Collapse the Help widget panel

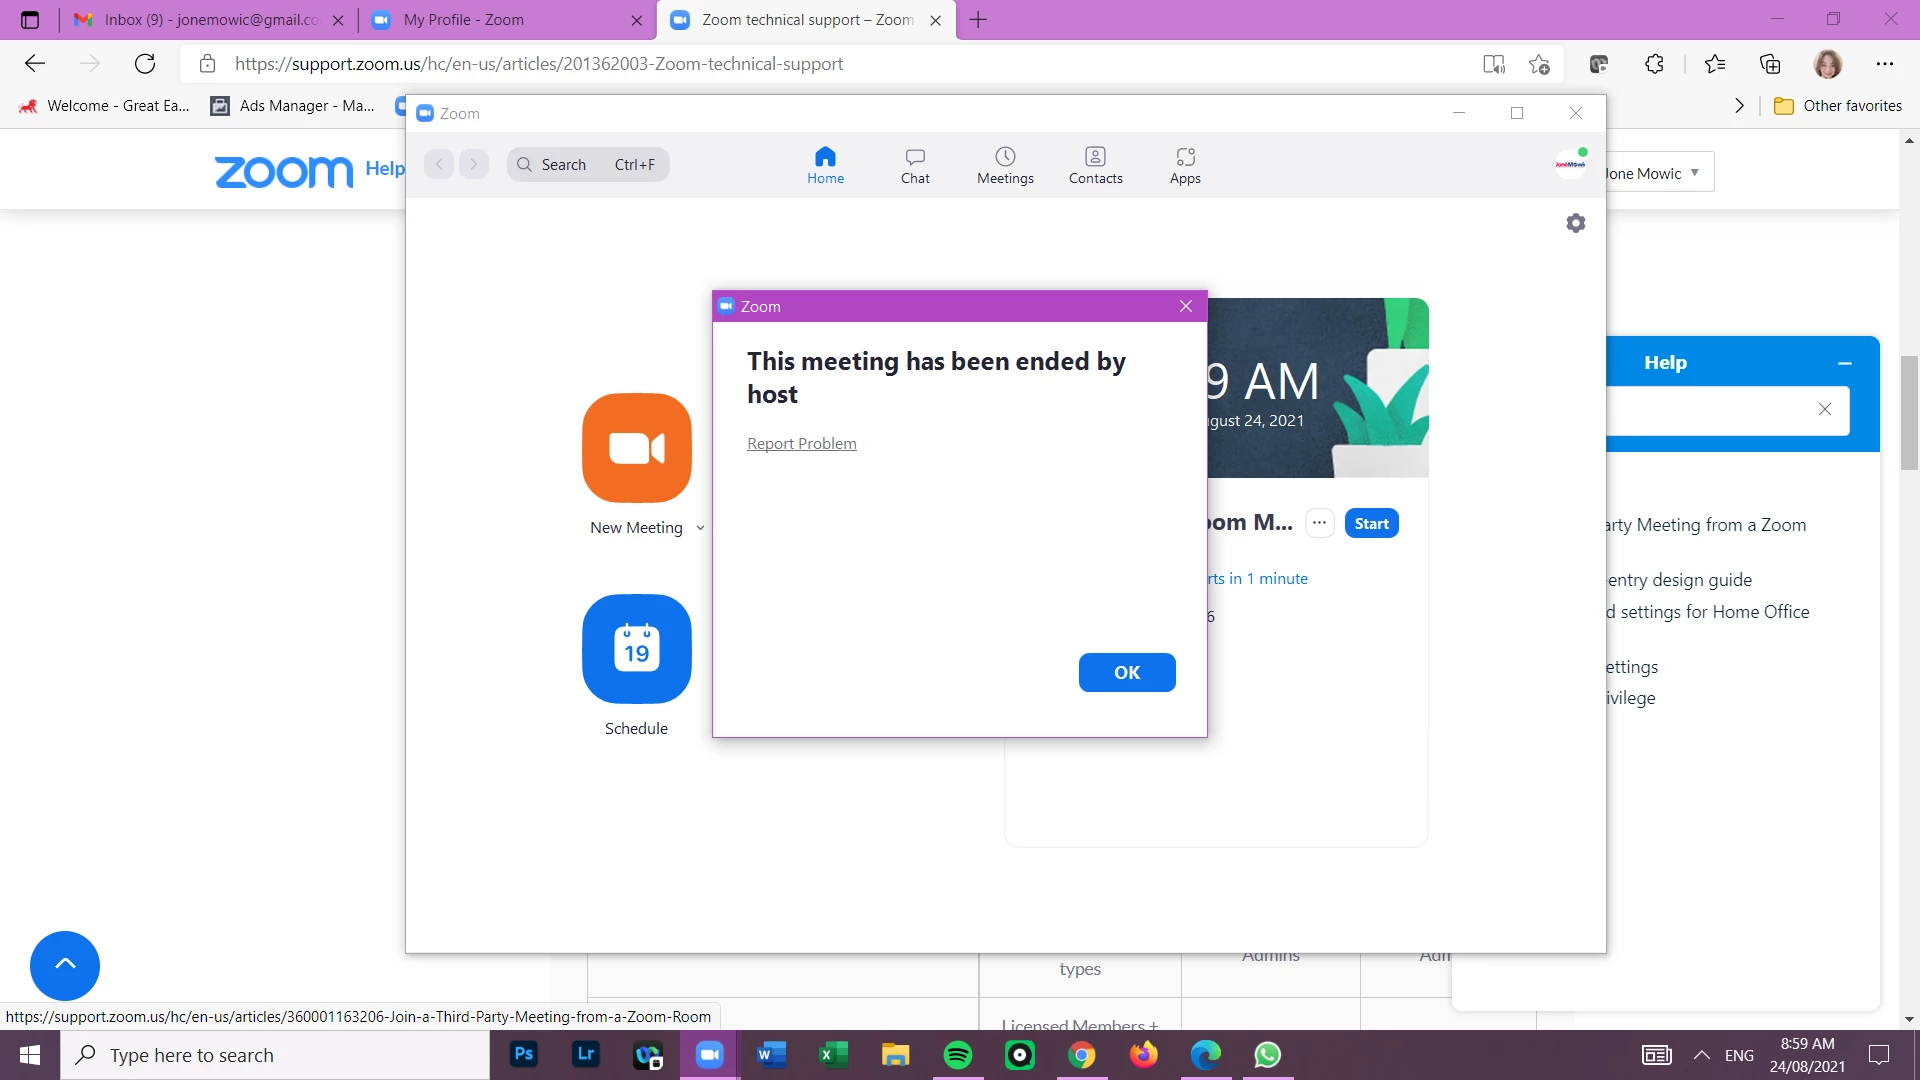(1844, 363)
